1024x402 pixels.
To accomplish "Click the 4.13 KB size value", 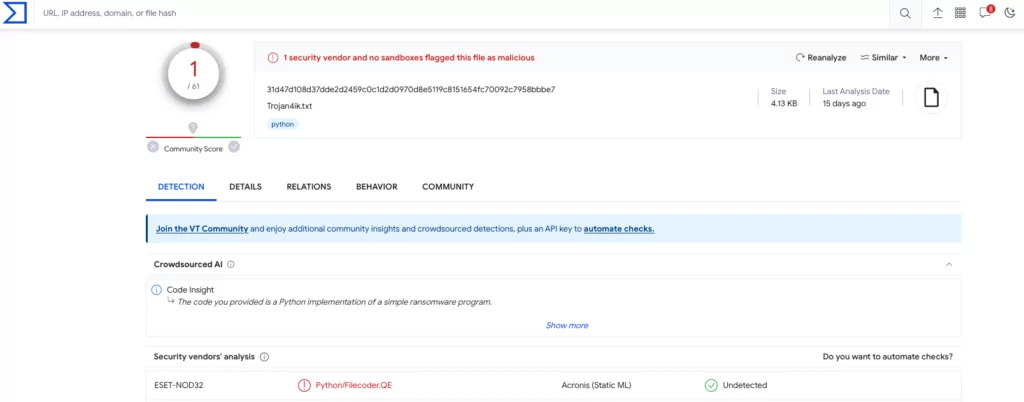I will 784,103.
